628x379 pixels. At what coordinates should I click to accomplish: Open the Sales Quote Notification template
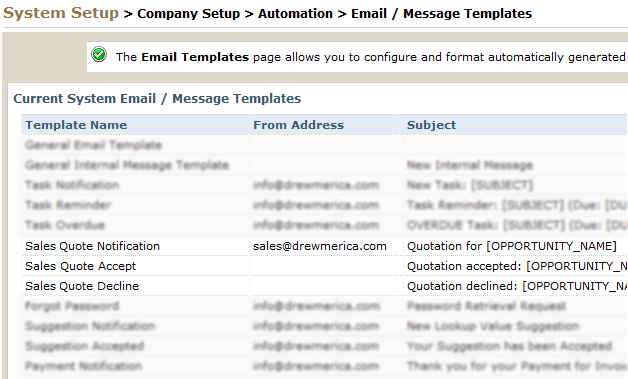(x=93, y=246)
